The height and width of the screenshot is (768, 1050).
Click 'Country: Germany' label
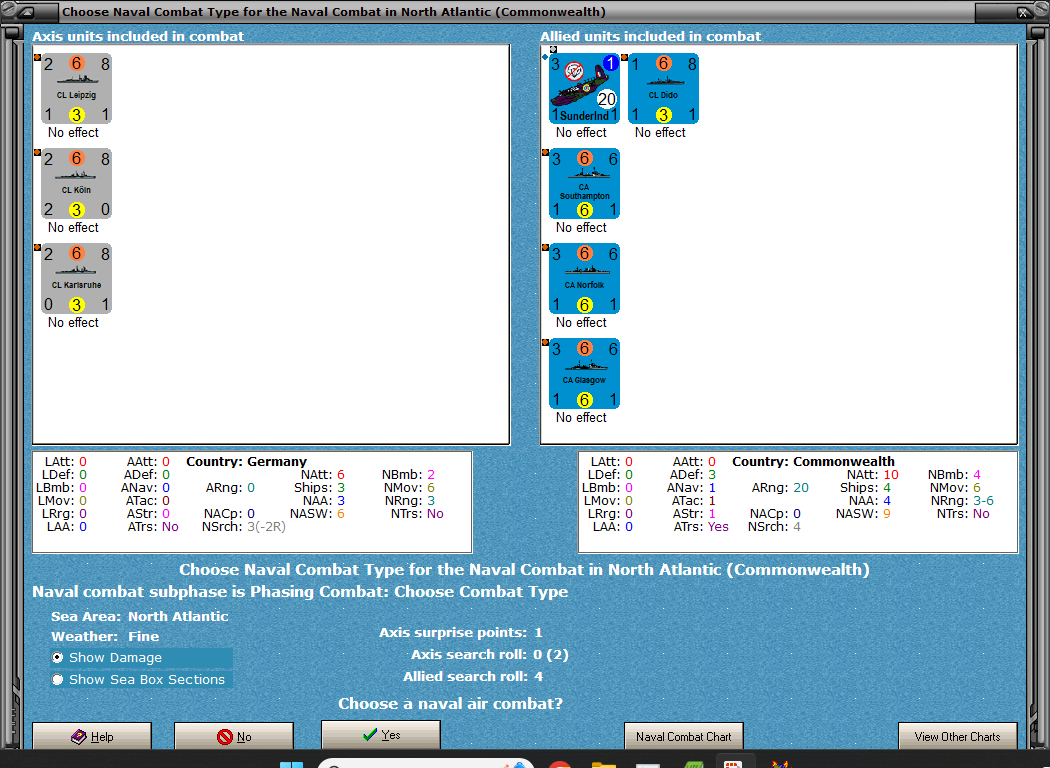click(x=246, y=461)
